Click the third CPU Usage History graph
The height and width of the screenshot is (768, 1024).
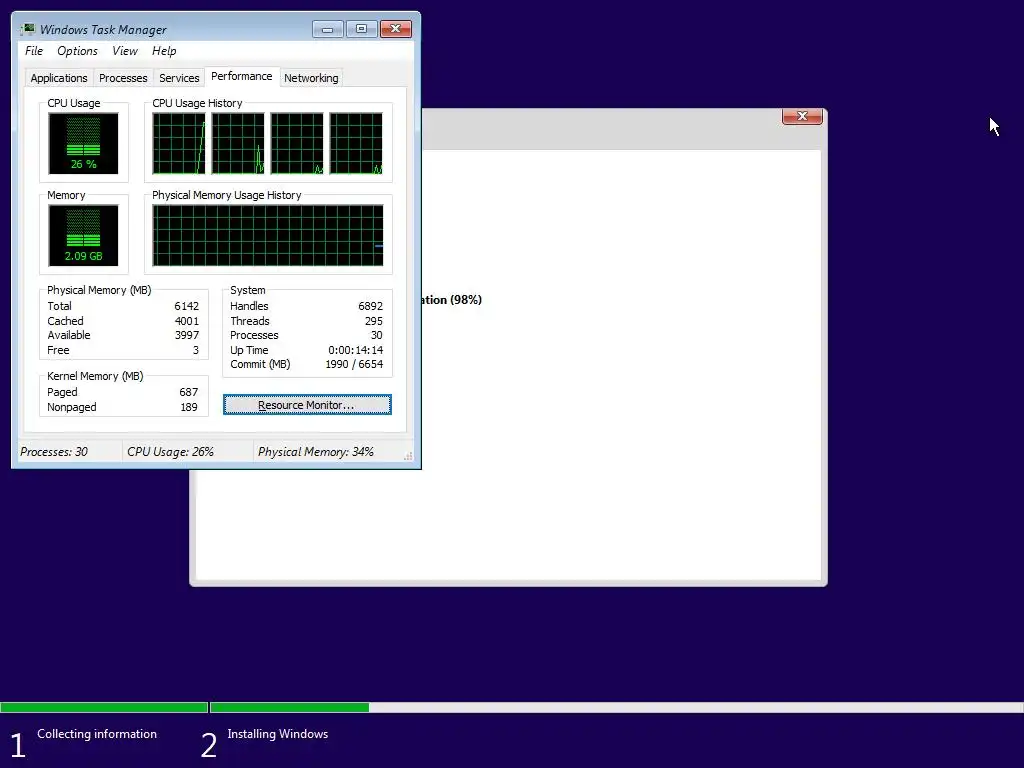point(296,143)
